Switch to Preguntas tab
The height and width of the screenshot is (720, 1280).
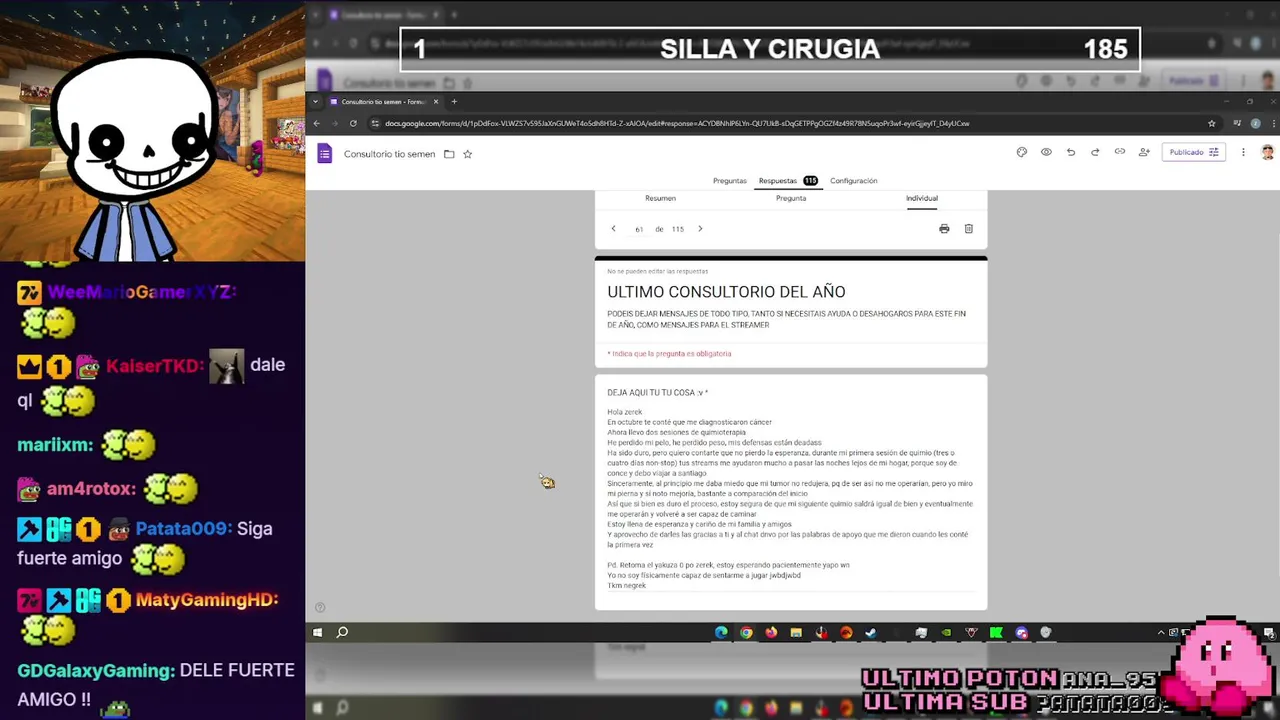click(729, 181)
